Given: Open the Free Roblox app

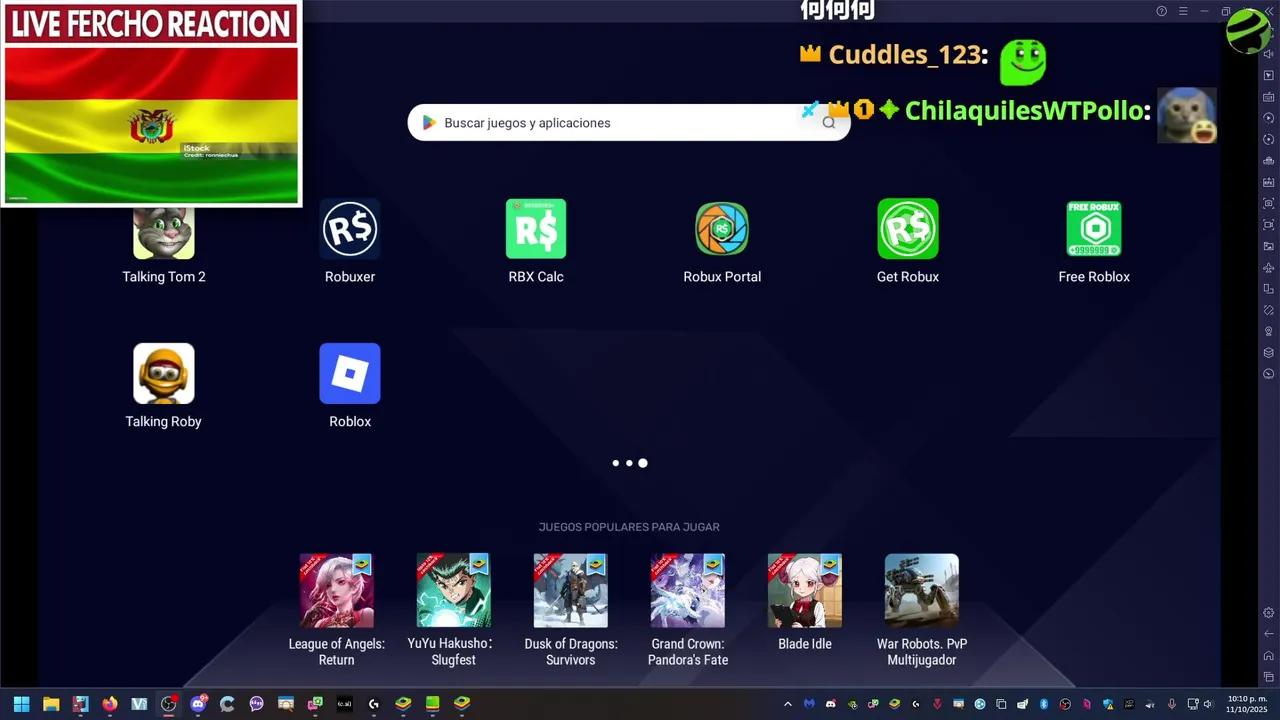Looking at the screenshot, I should (1094, 229).
